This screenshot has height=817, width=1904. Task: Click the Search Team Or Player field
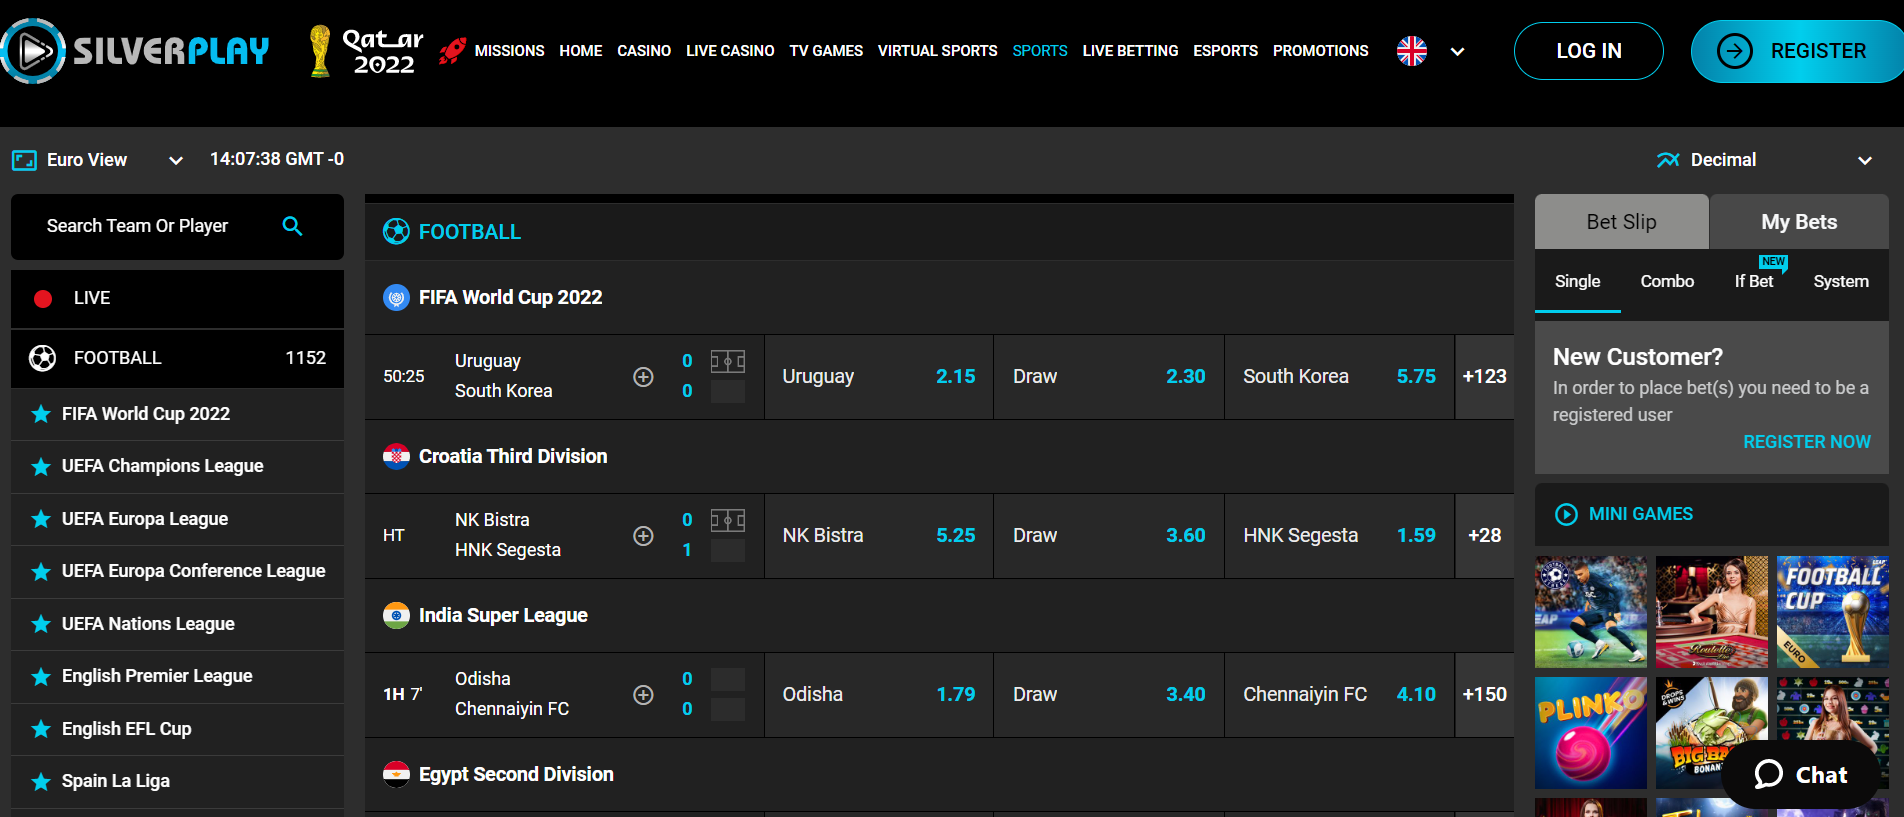coord(177,227)
